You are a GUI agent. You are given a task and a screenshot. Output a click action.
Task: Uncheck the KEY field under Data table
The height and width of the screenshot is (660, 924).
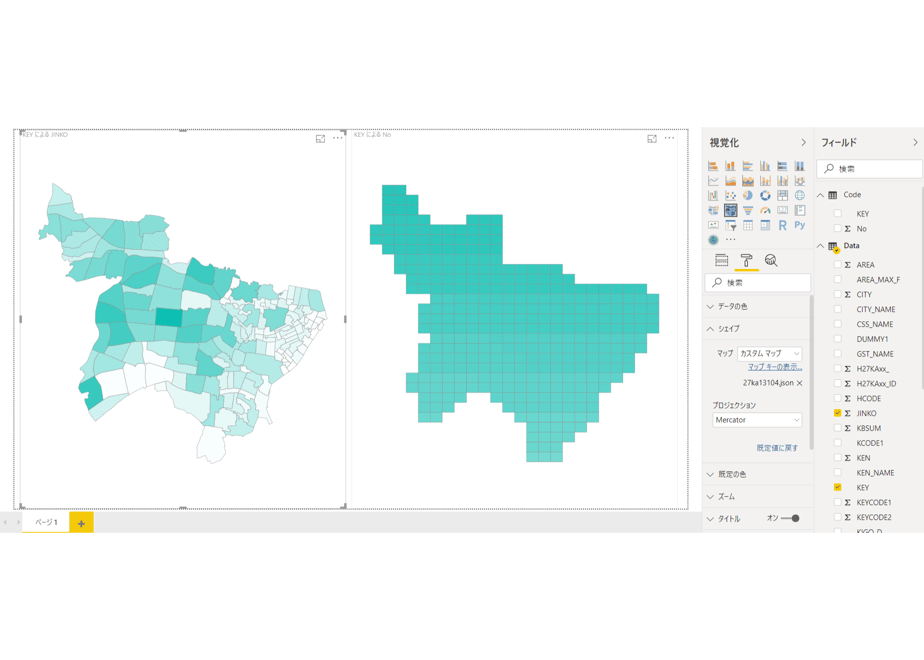(837, 487)
